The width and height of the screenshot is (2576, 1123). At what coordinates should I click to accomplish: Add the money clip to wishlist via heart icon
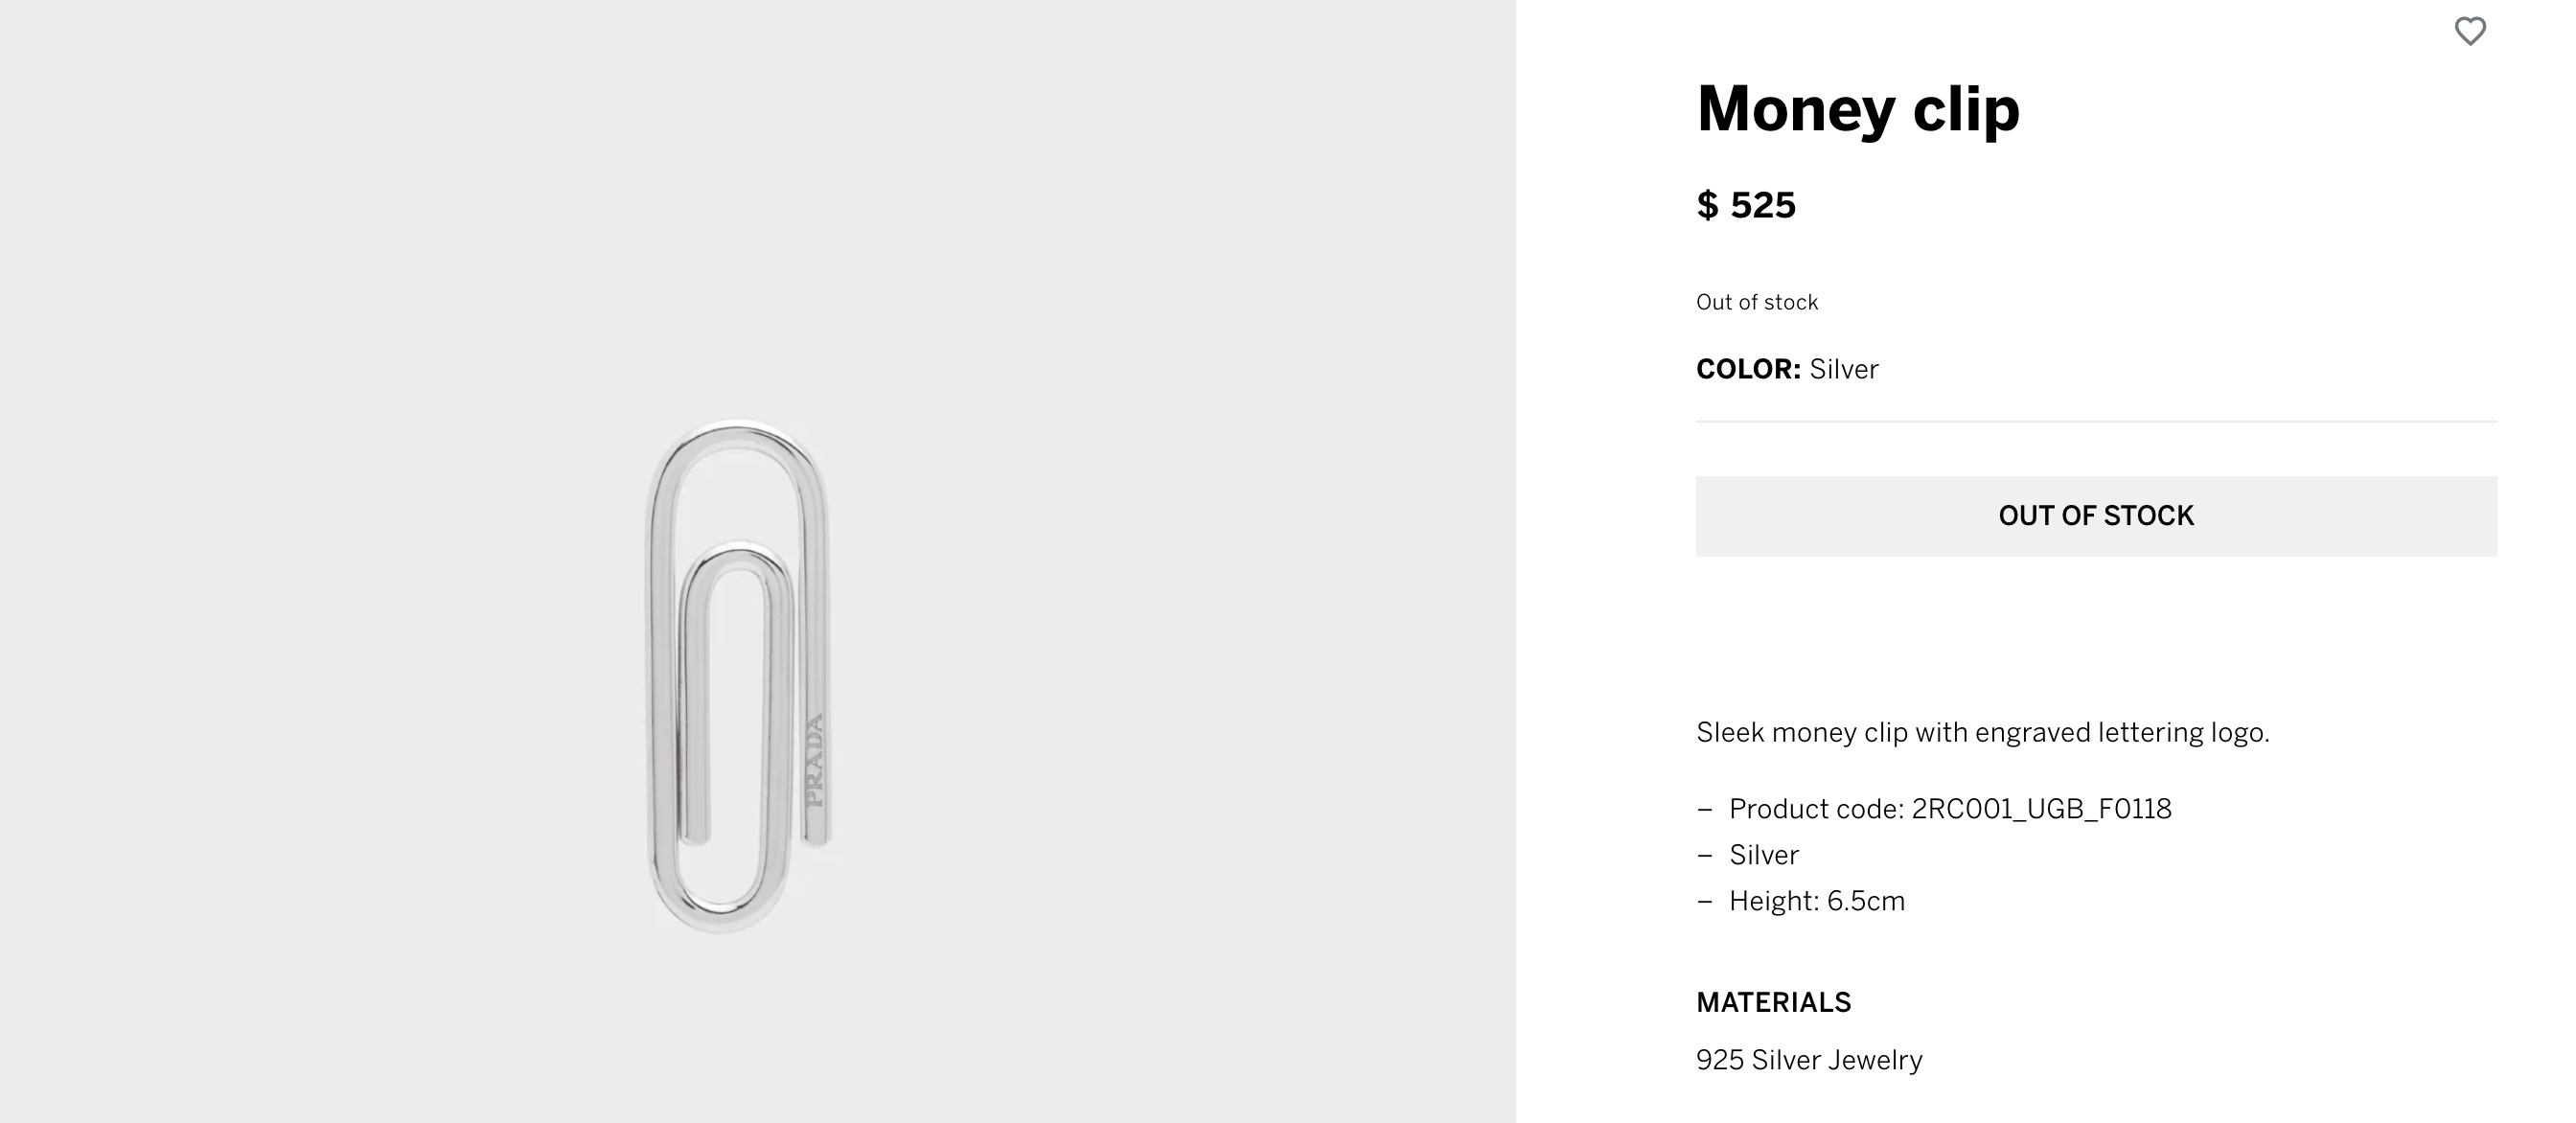click(2469, 31)
